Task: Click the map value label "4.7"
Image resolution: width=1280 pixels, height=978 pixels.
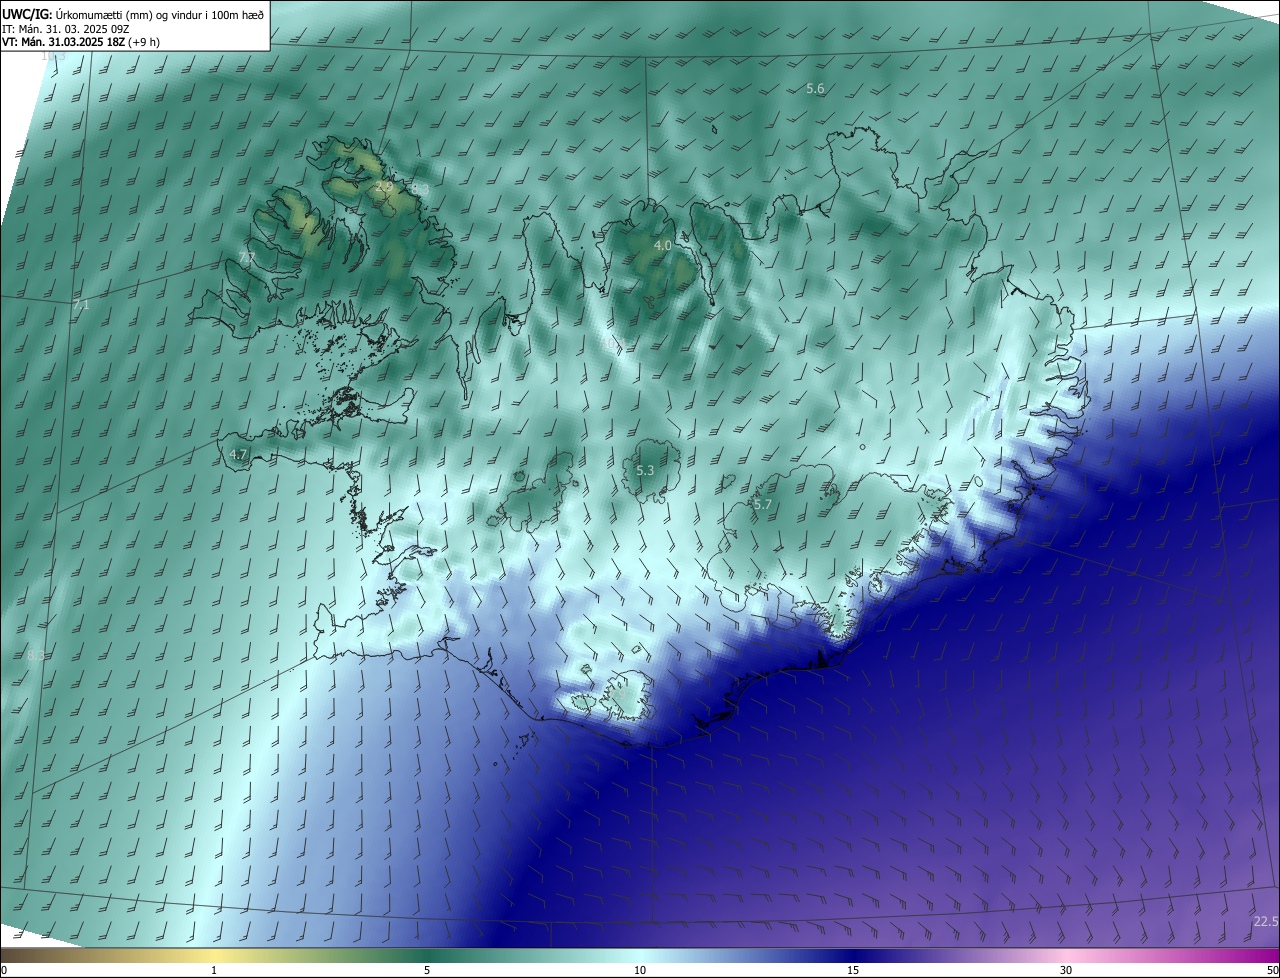Action: point(238,454)
